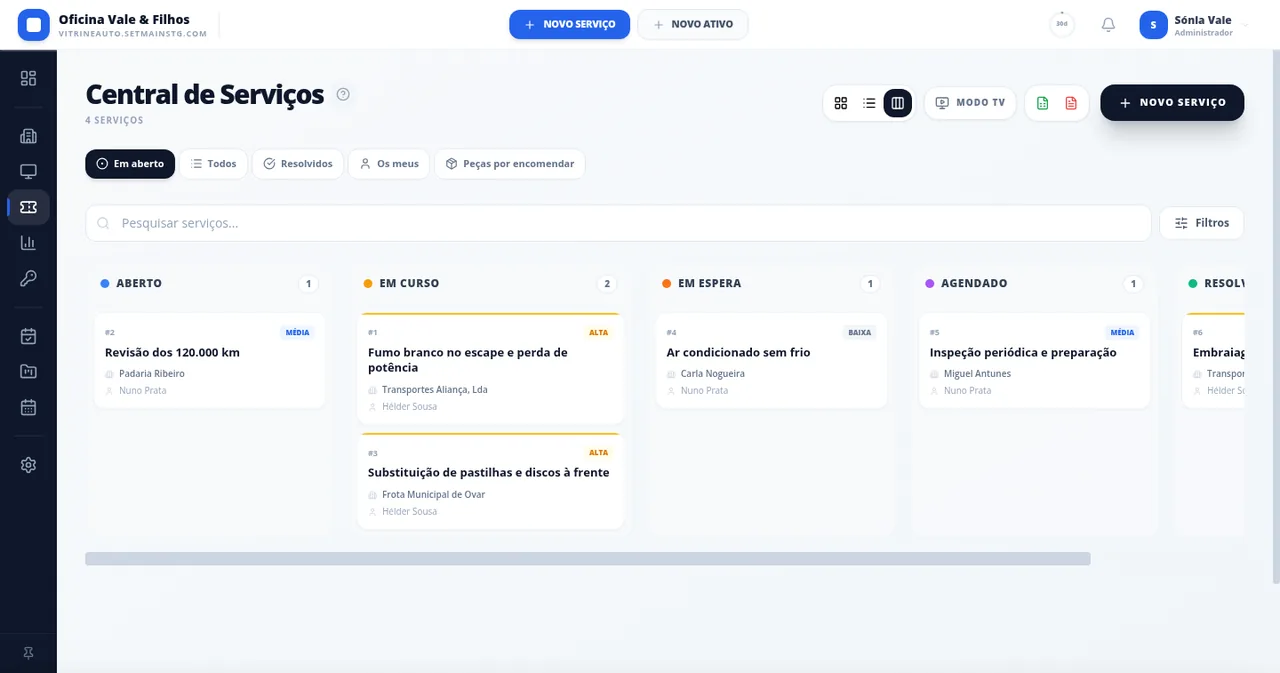Pin the sidebar with the pin icon
This screenshot has height=673, width=1280.
[x=28, y=653]
